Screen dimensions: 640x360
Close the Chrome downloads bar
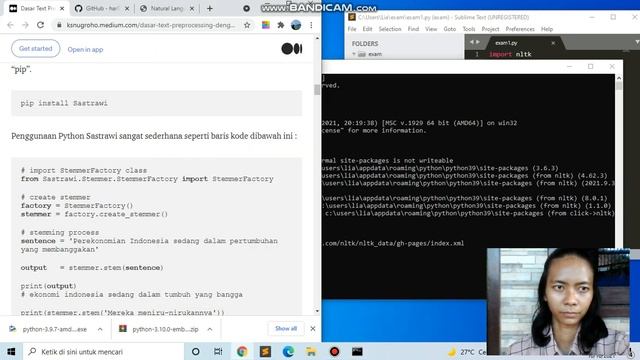pyautogui.click(x=313, y=329)
